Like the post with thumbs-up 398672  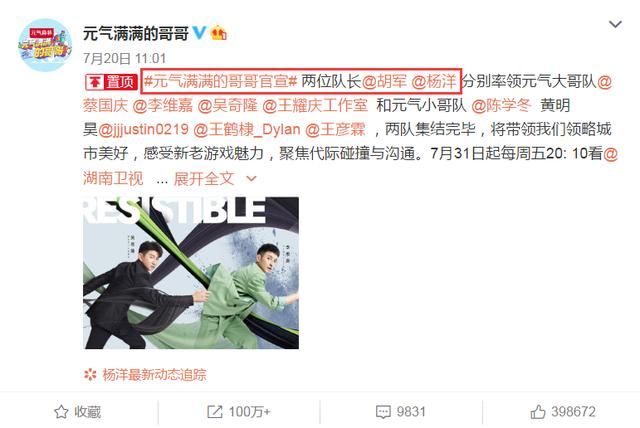pyautogui.click(x=538, y=412)
